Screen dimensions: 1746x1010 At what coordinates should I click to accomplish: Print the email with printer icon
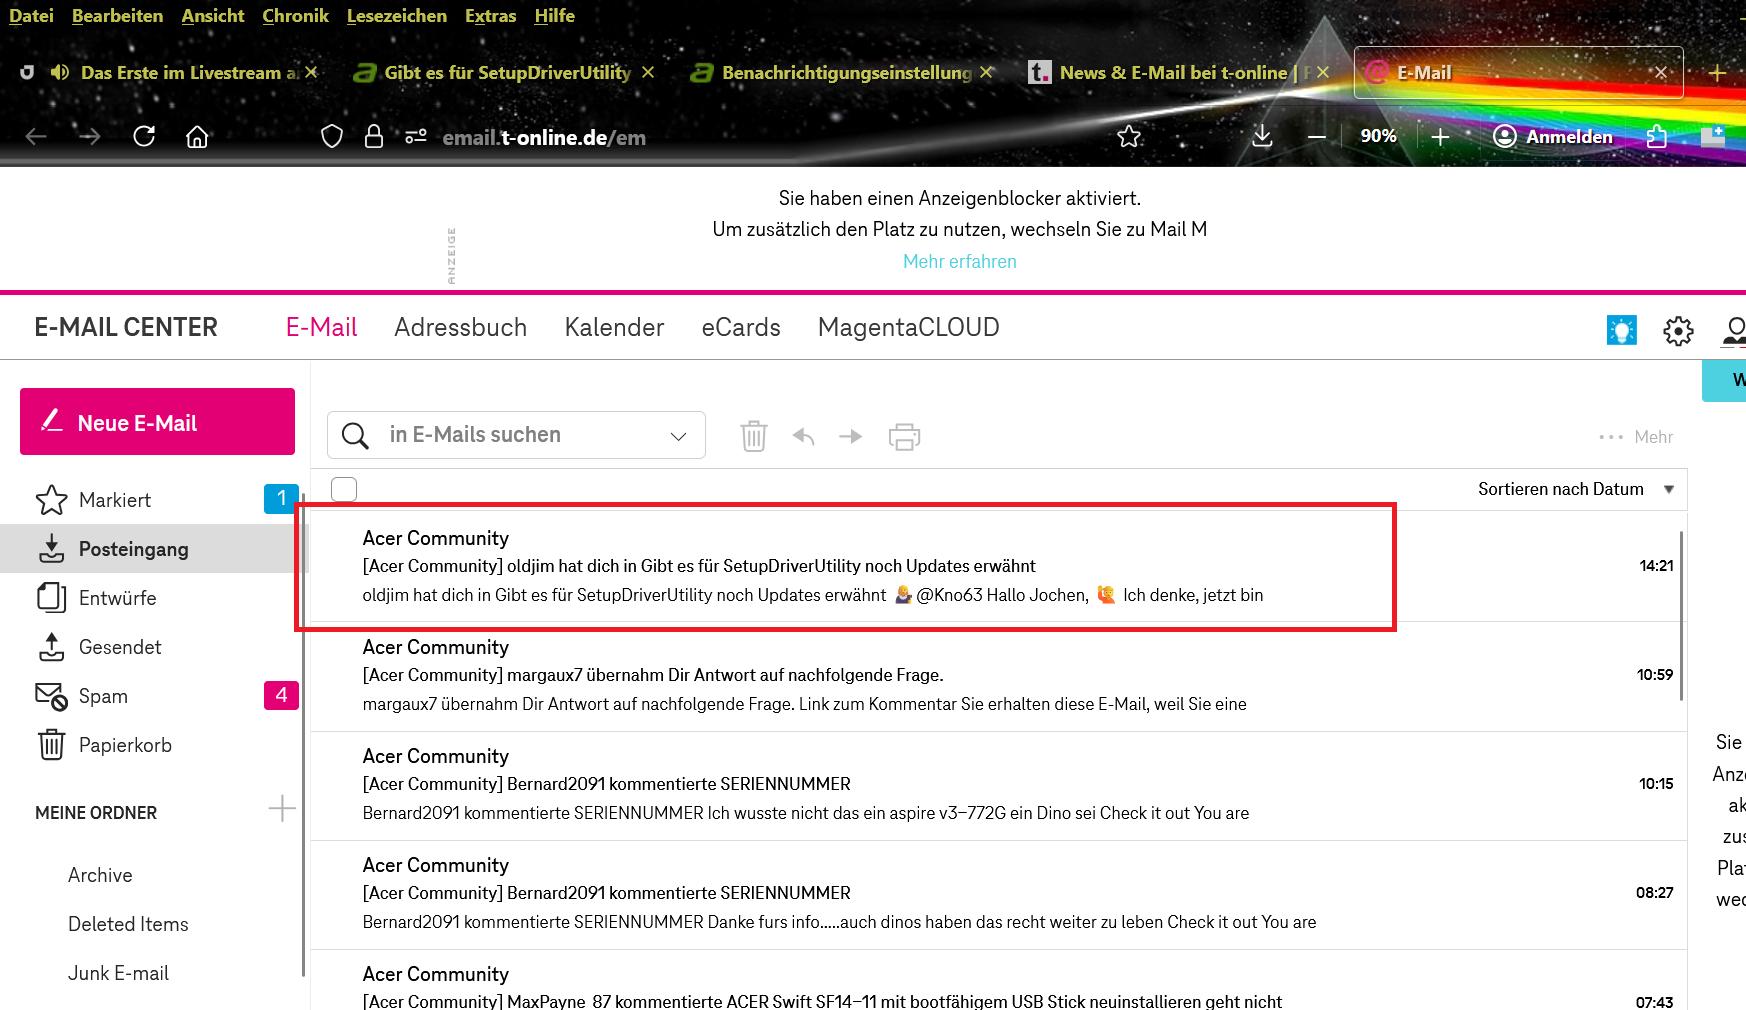coord(904,436)
